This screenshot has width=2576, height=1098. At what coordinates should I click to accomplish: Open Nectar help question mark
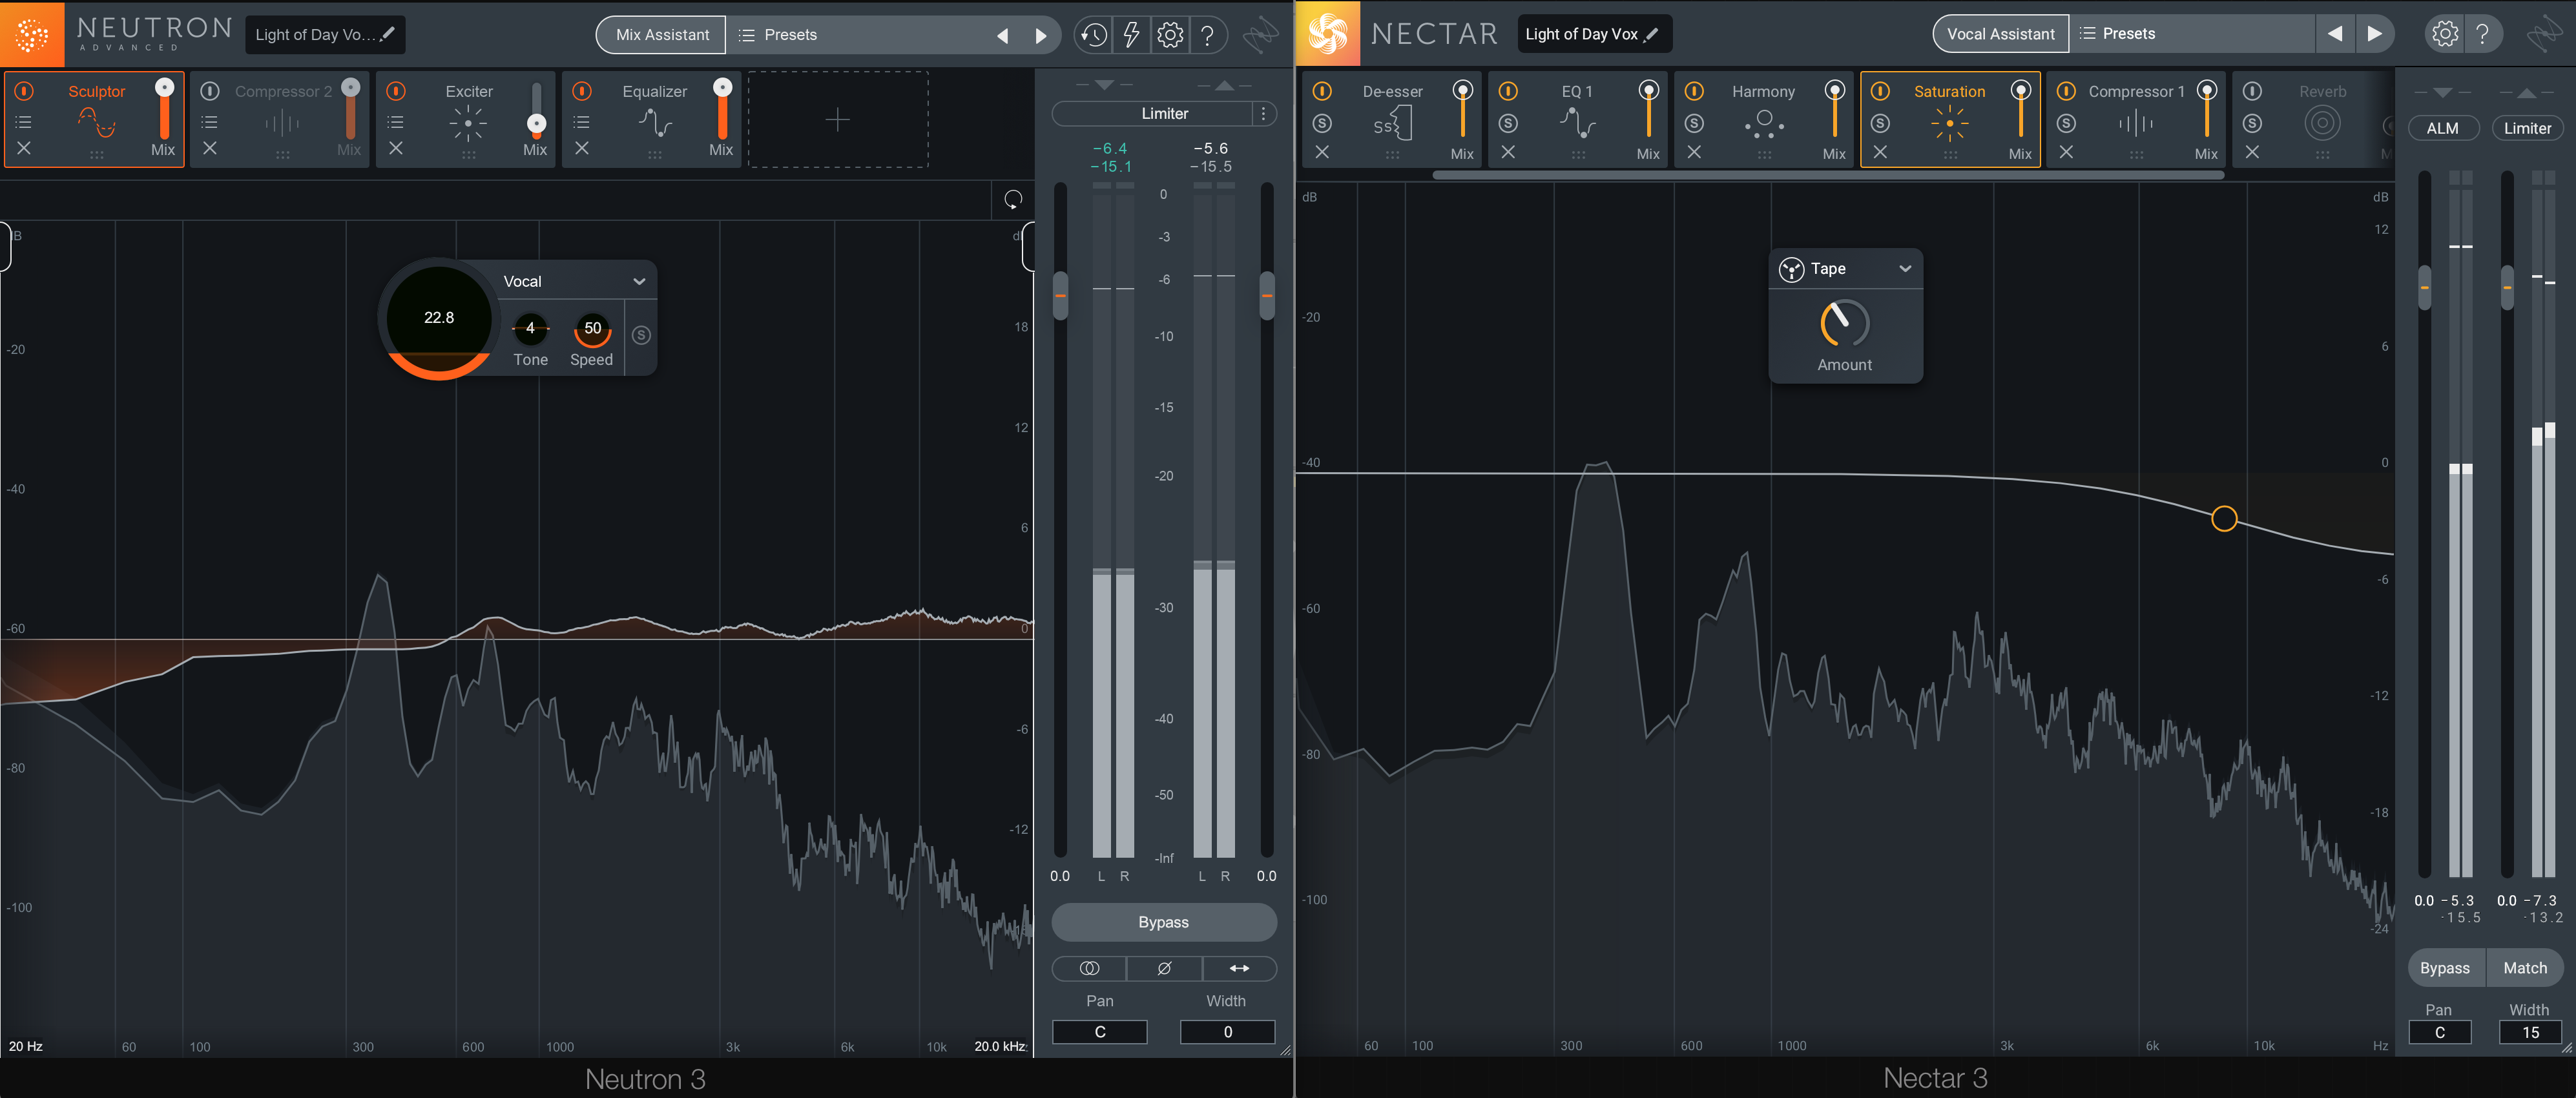(x=2483, y=34)
